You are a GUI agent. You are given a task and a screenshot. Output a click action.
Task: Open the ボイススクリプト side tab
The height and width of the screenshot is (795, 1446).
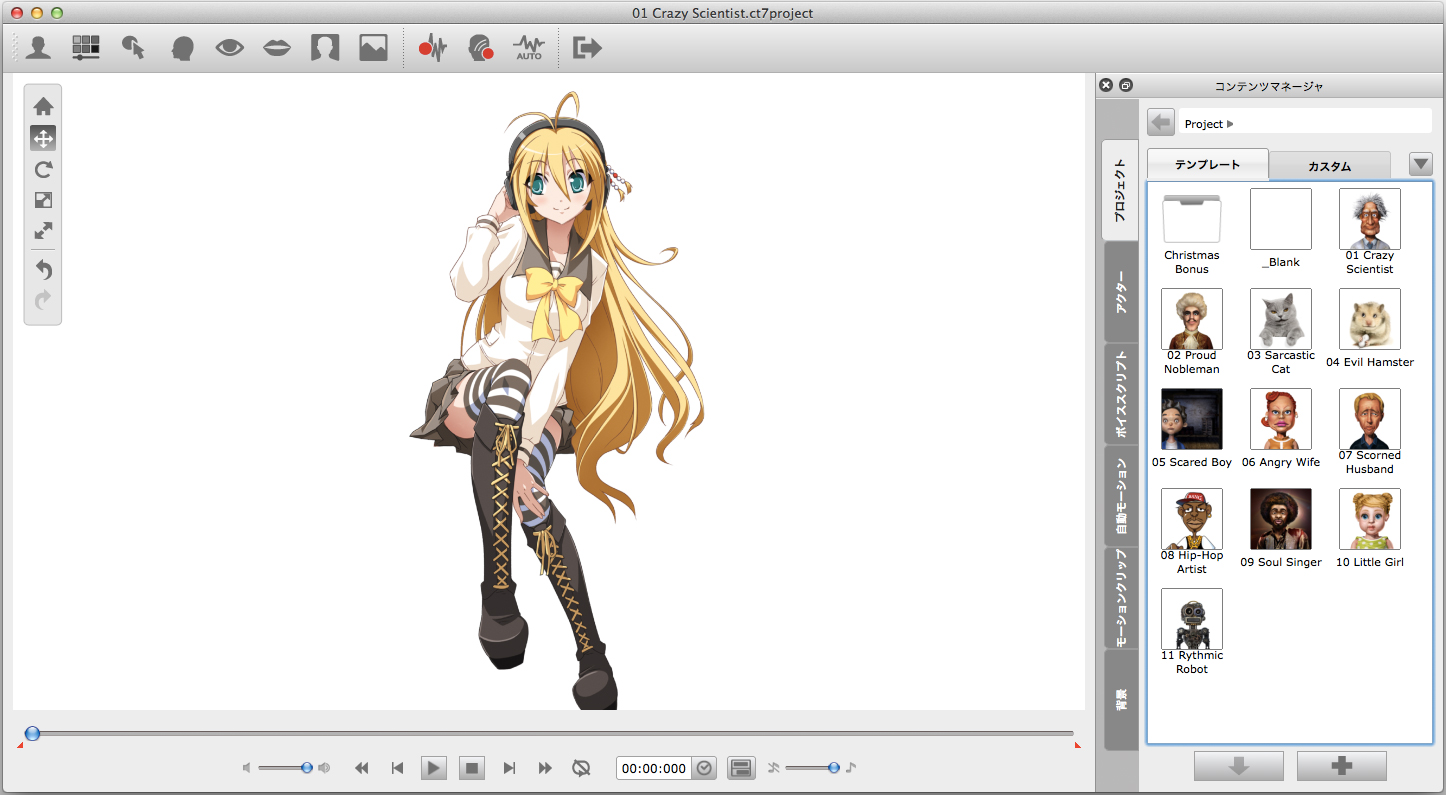point(1120,394)
